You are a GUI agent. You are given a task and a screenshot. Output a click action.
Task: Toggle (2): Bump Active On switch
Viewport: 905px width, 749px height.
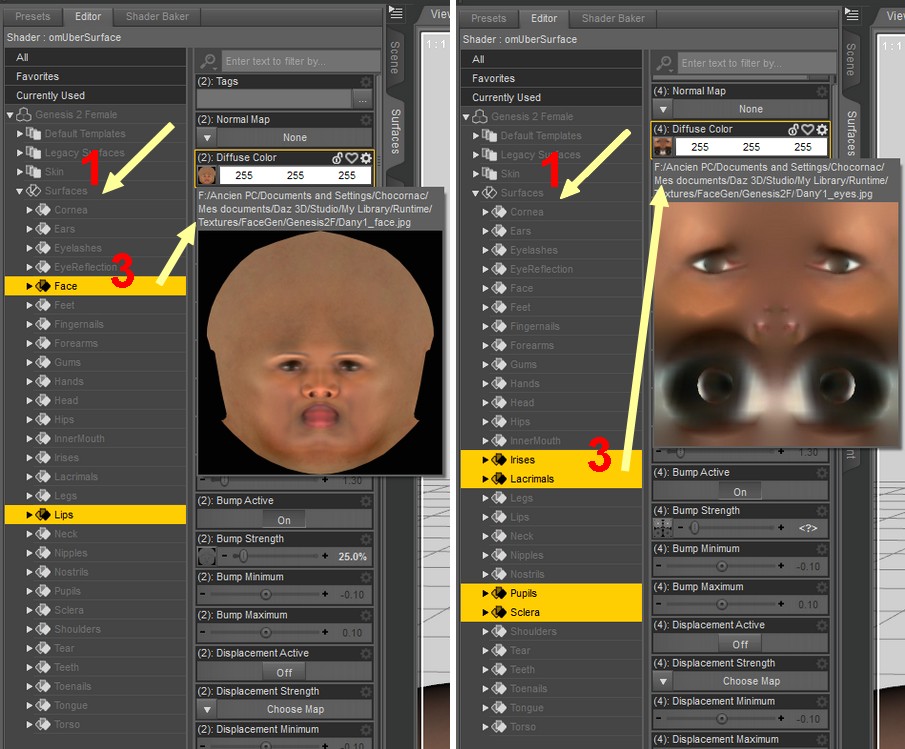283,520
